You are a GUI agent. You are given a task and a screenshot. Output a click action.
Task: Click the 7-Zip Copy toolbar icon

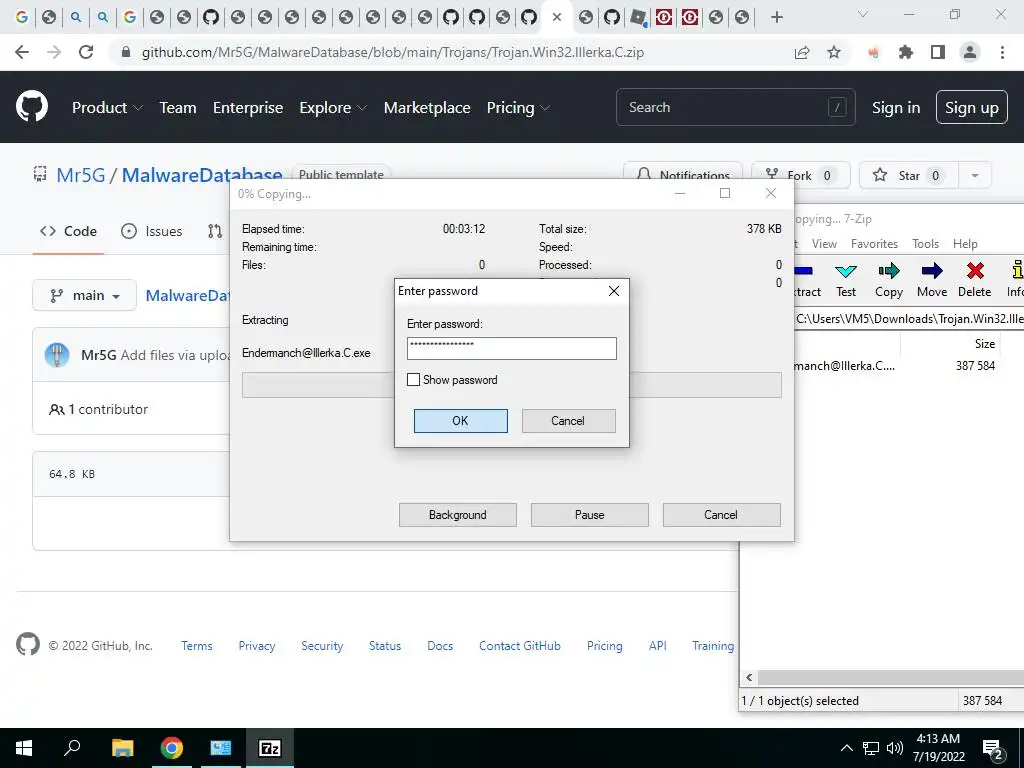(x=889, y=280)
